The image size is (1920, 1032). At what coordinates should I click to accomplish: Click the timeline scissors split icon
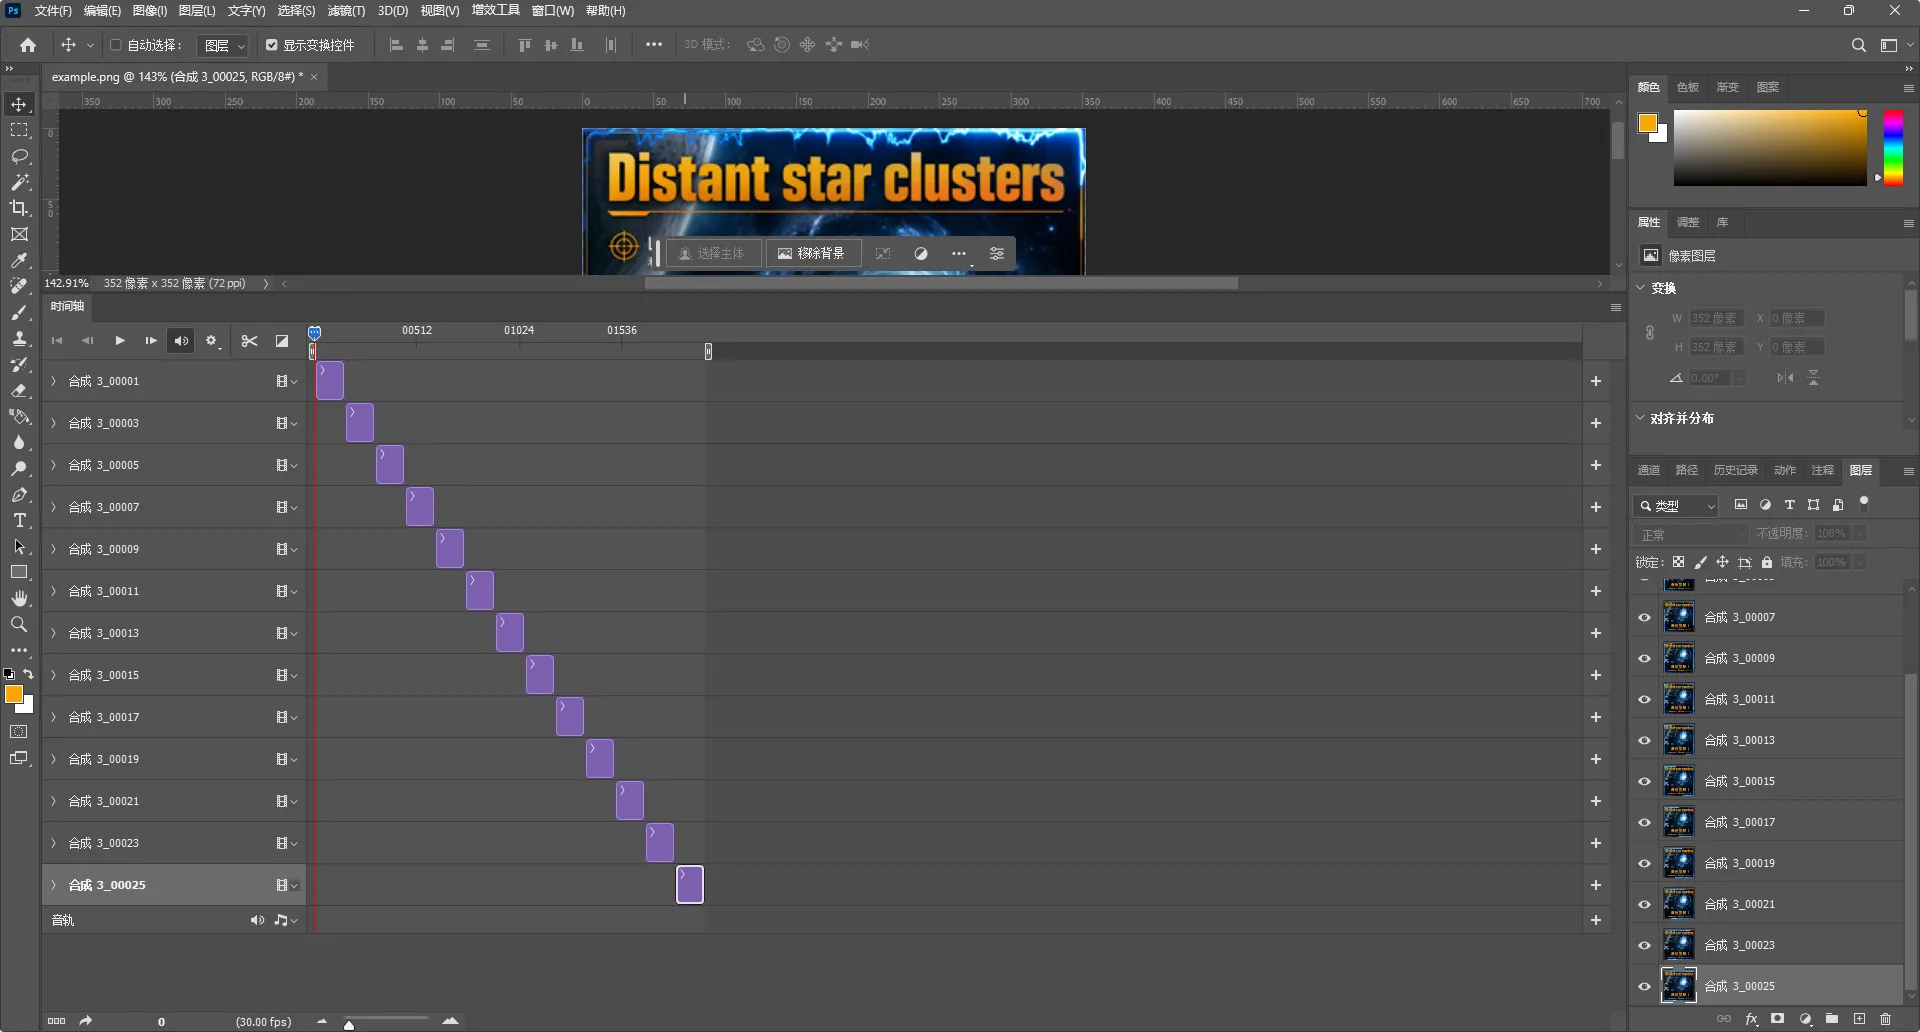coord(249,341)
